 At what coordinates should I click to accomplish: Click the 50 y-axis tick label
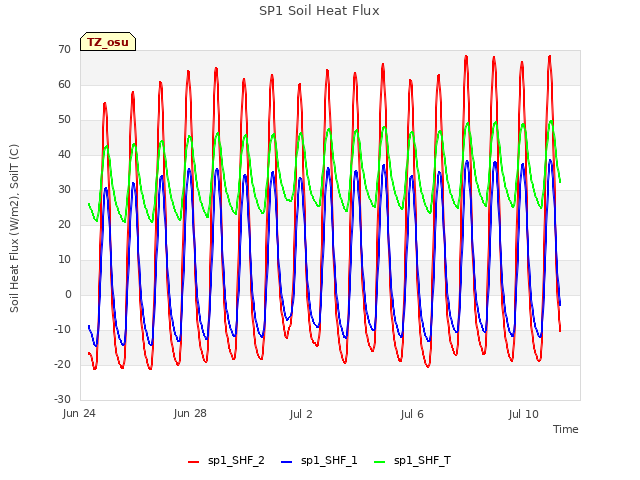(64, 120)
